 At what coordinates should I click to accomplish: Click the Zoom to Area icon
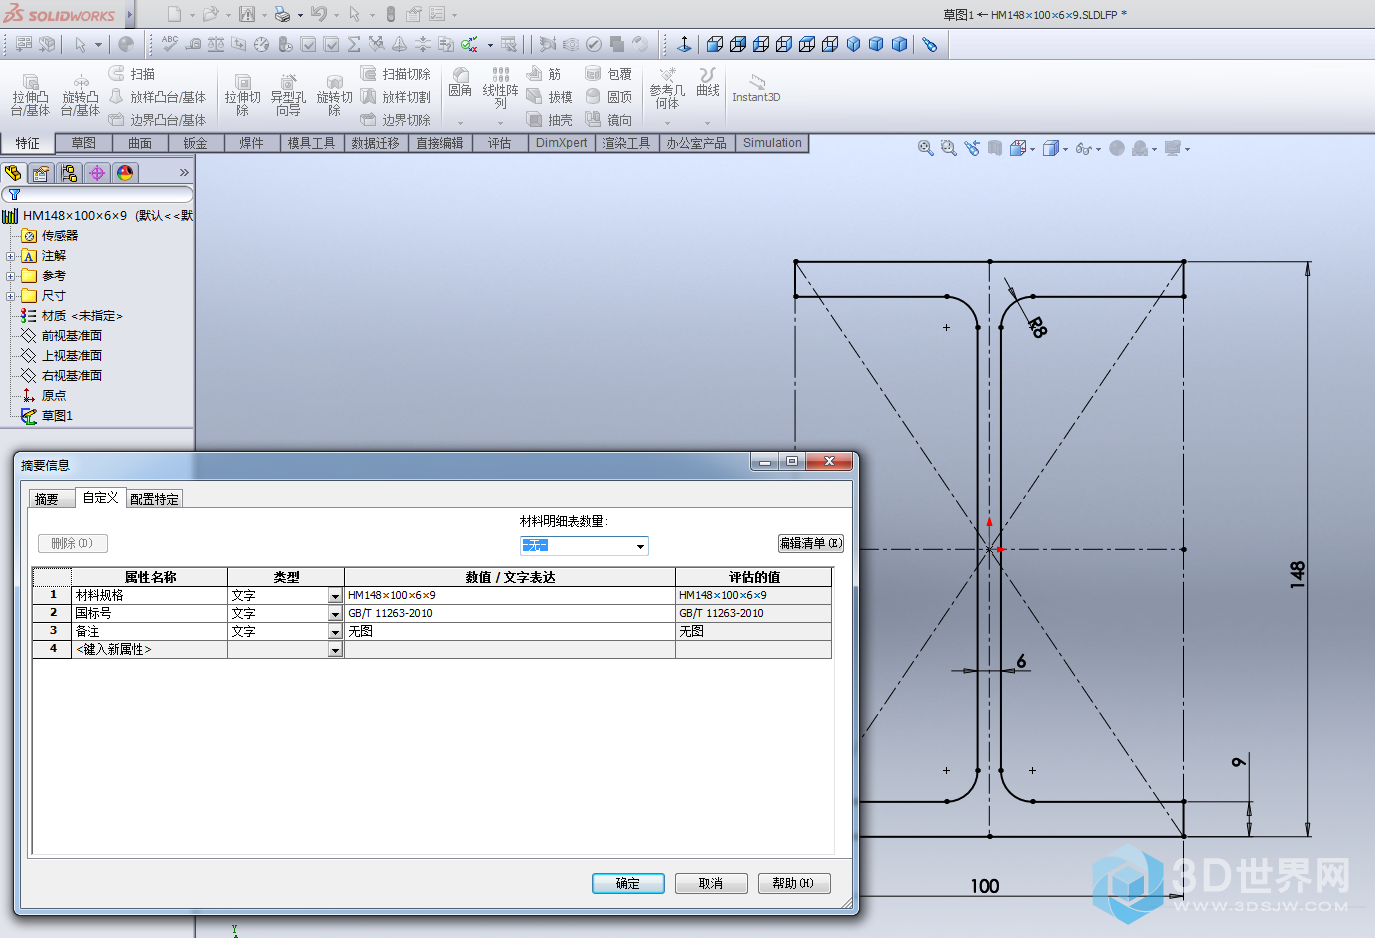click(949, 148)
